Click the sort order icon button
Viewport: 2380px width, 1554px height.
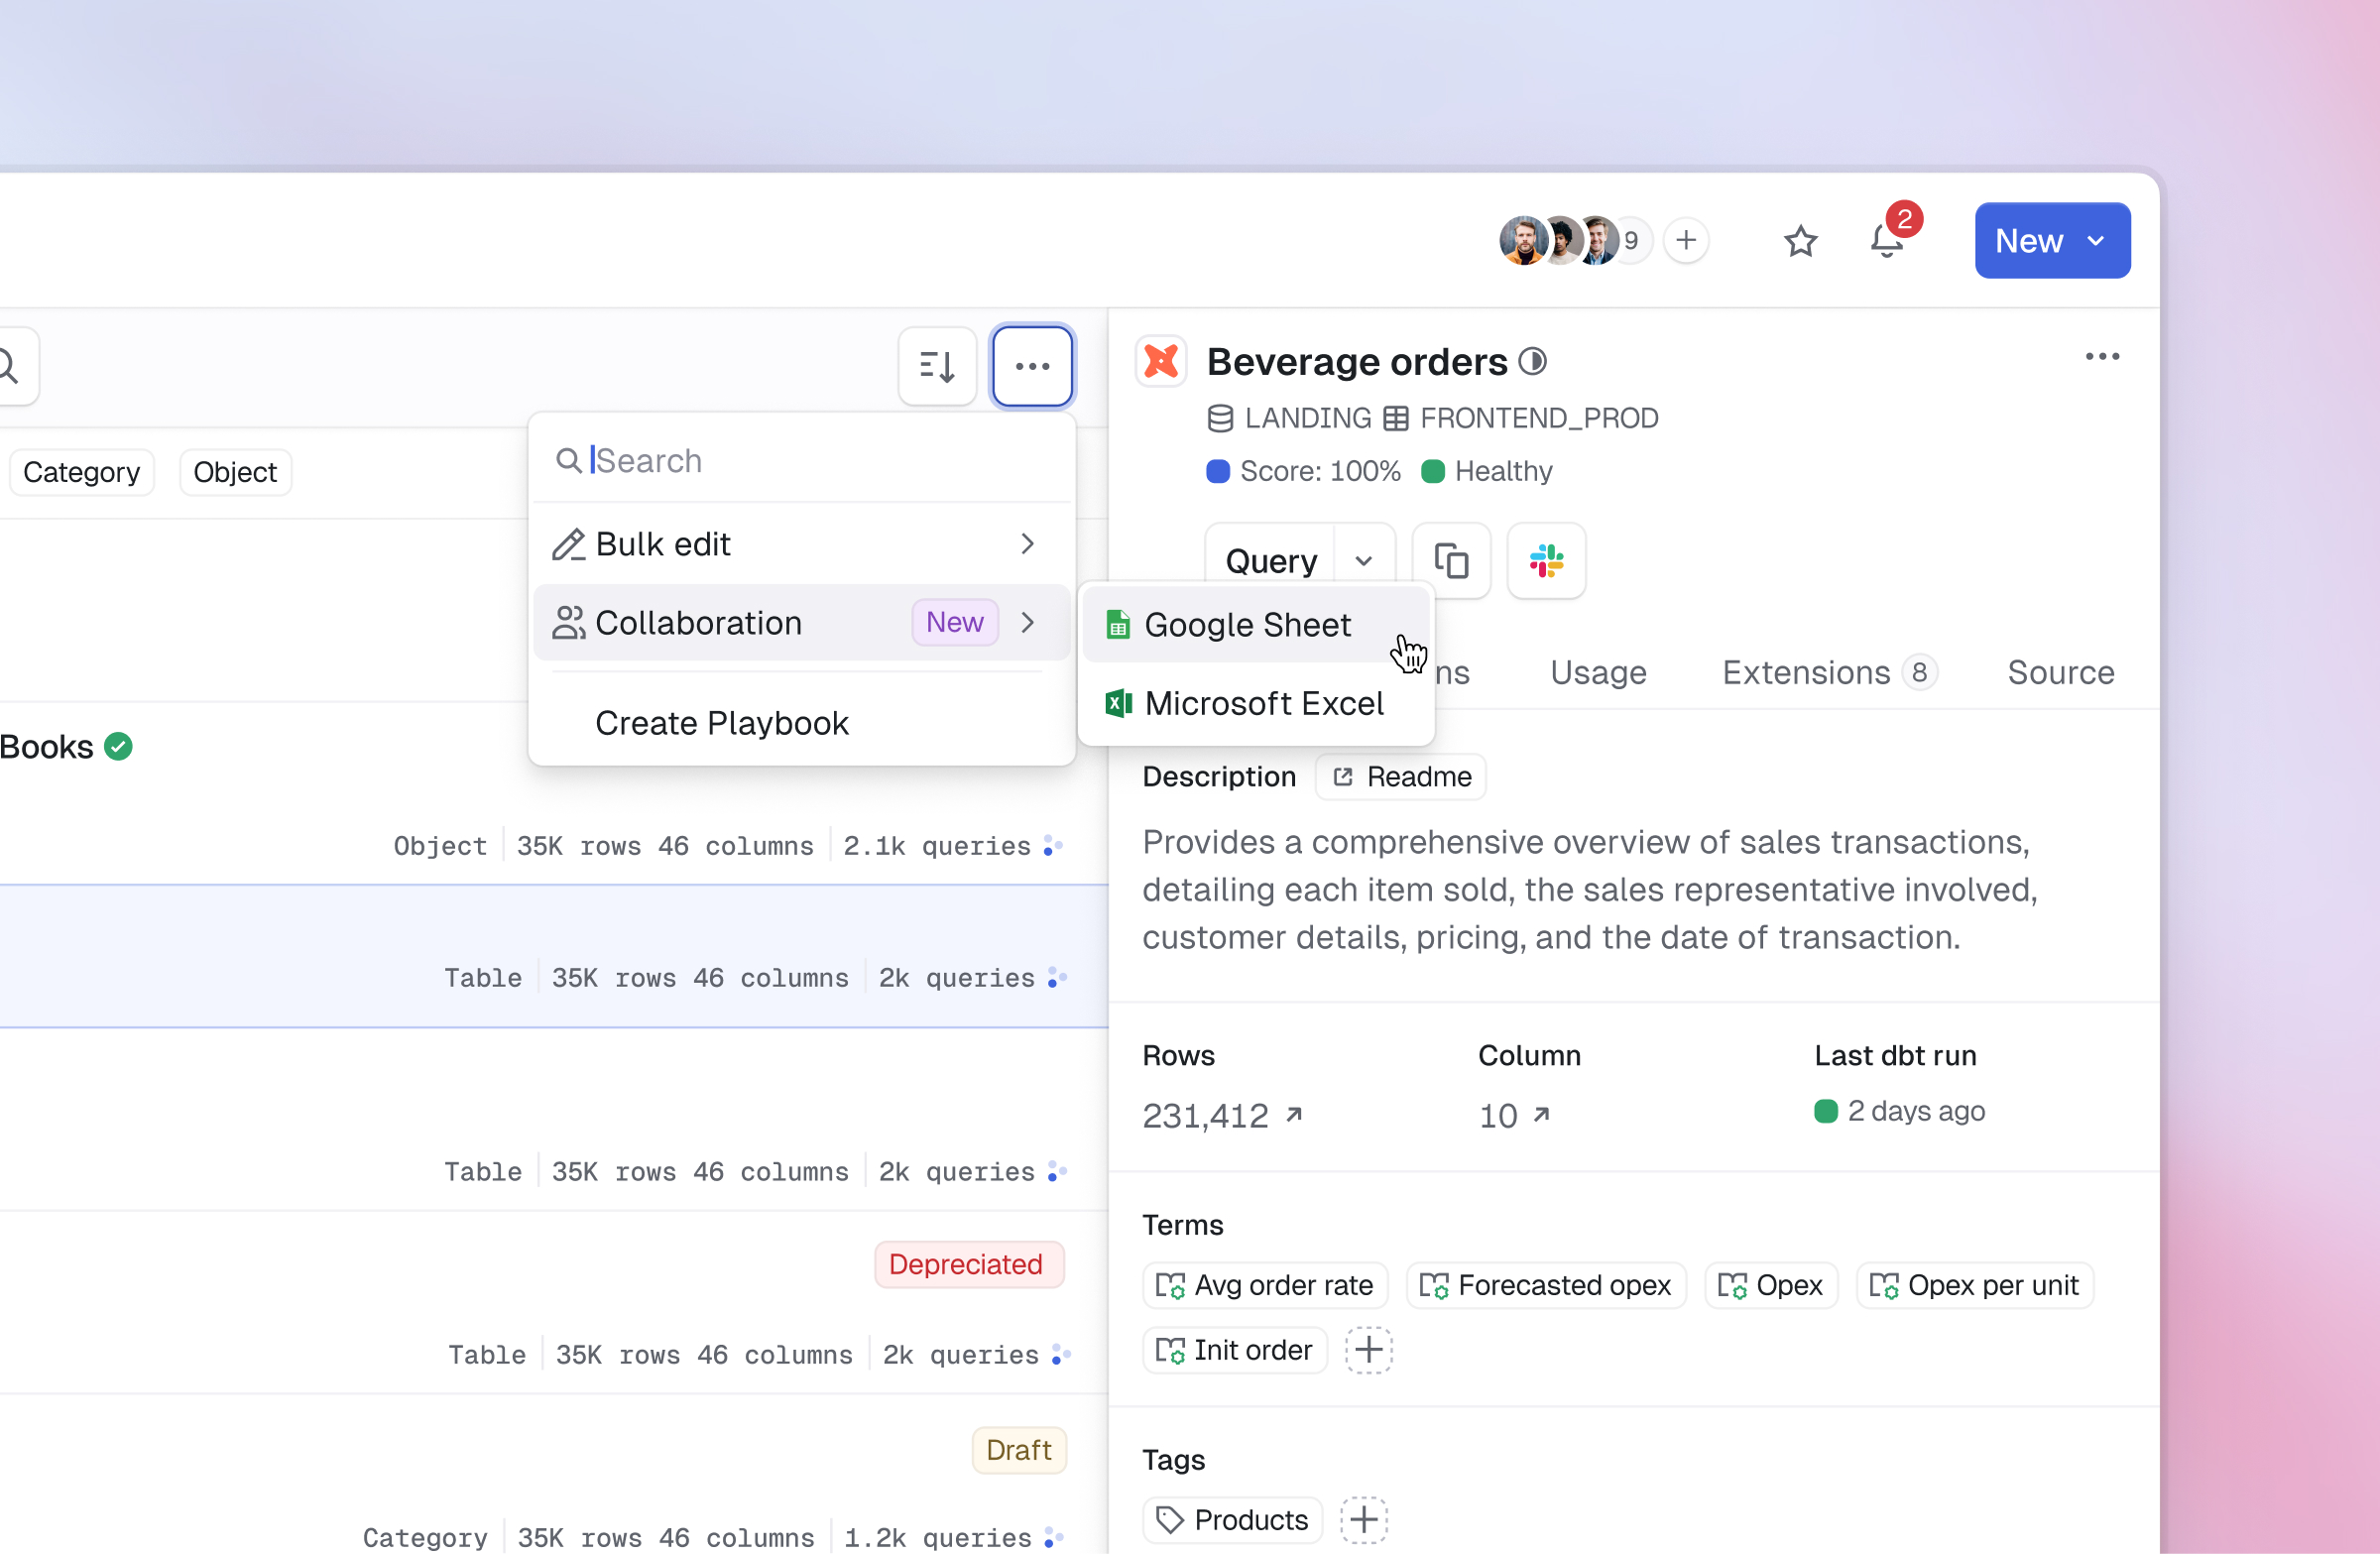pyautogui.click(x=936, y=366)
